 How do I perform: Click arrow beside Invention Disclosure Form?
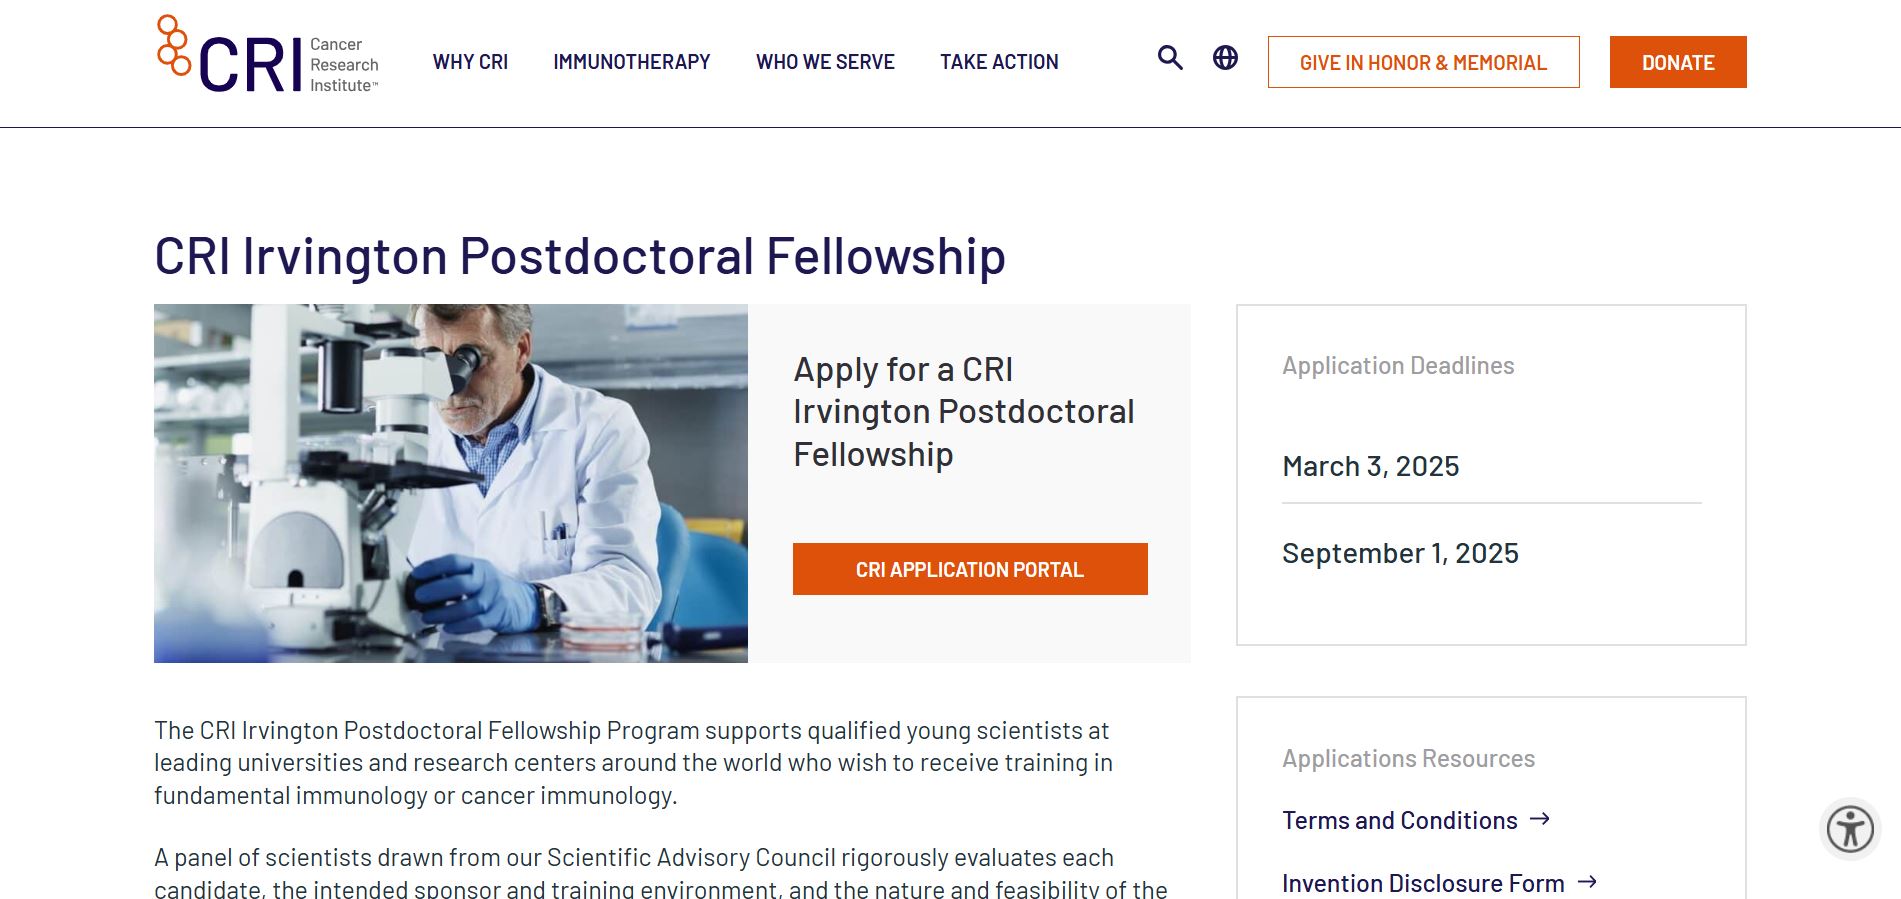click(x=1587, y=882)
